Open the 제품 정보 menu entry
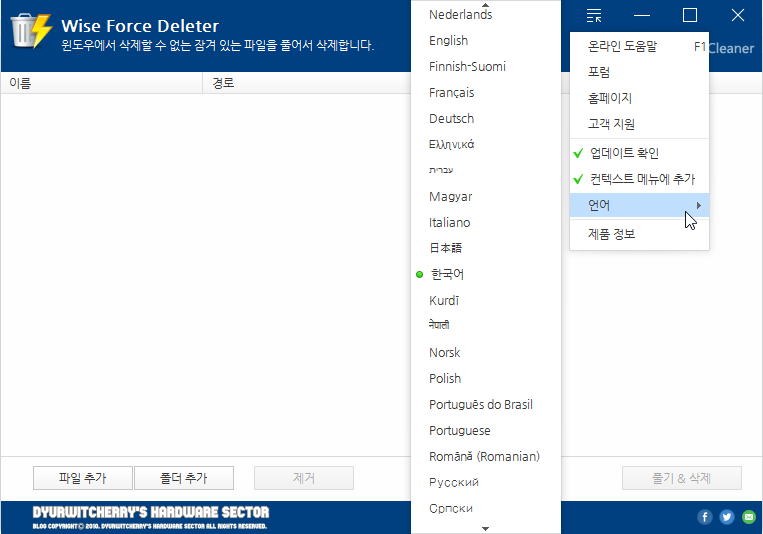 639,234
